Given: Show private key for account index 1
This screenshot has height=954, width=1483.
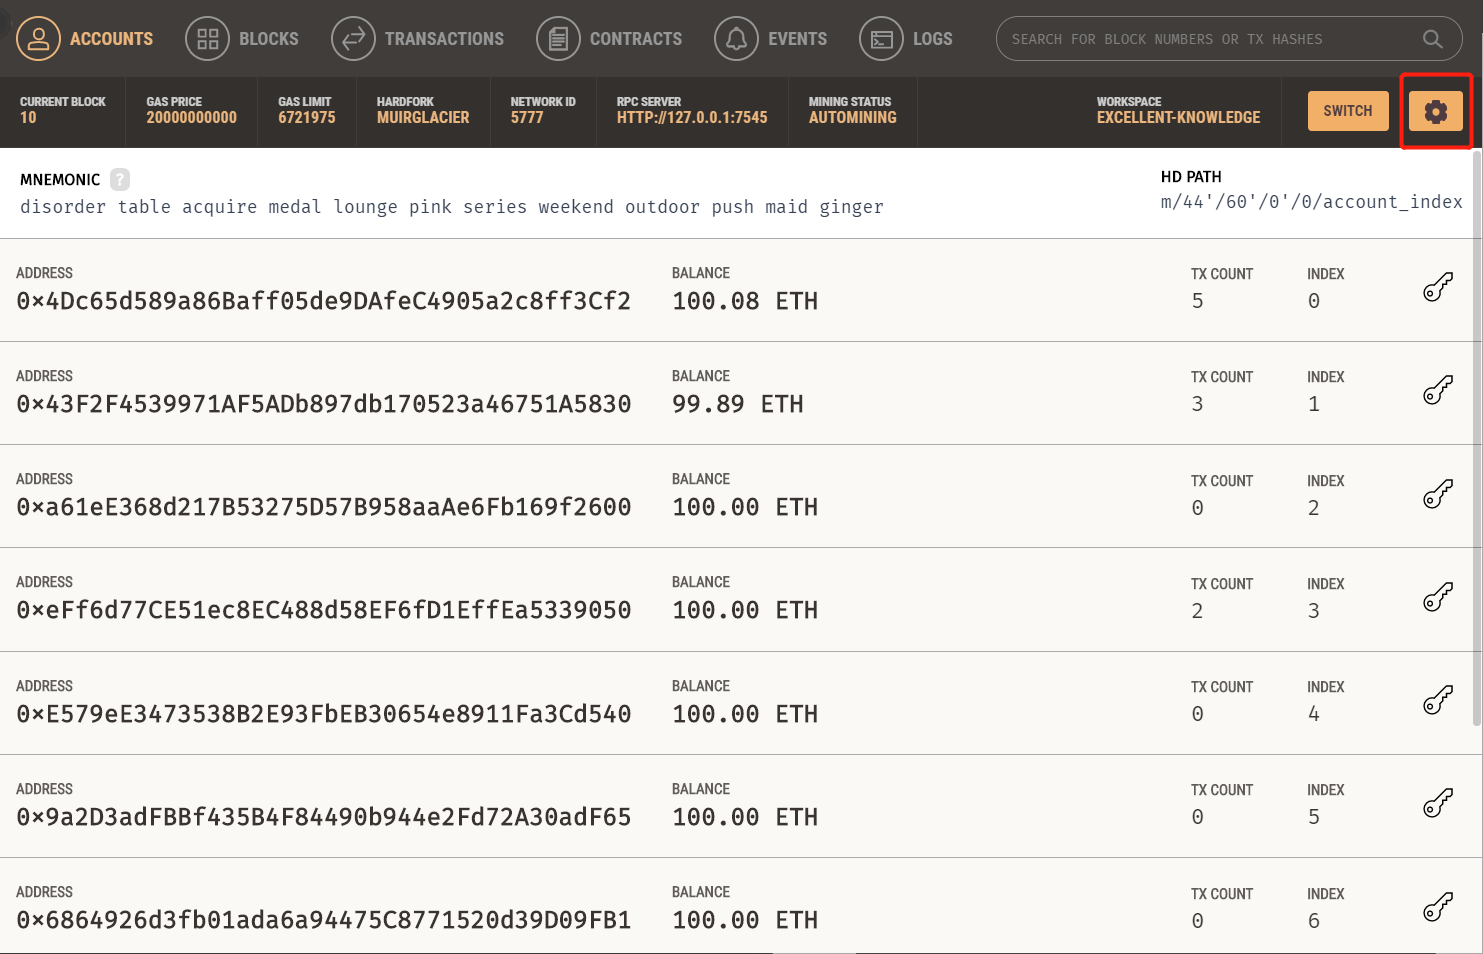Looking at the screenshot, I should pyautogui.click(x=1437, y=391).
